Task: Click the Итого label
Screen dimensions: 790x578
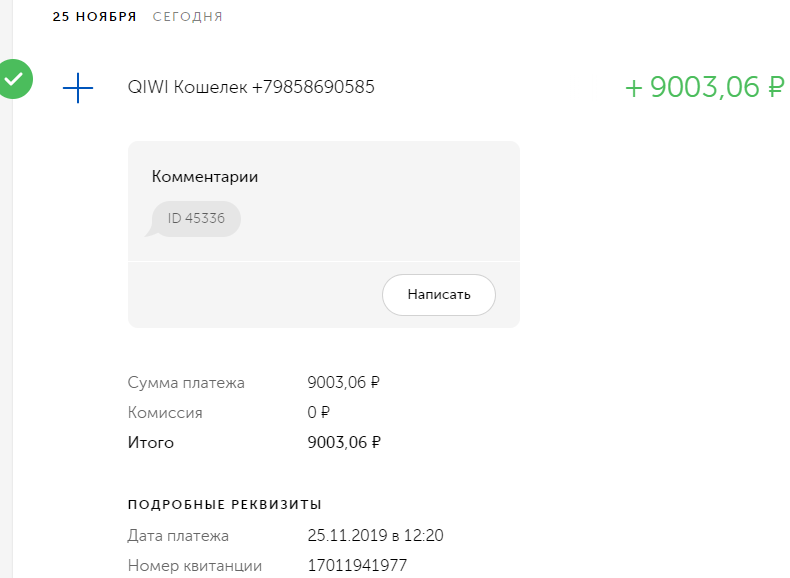Action: (151, 442)
